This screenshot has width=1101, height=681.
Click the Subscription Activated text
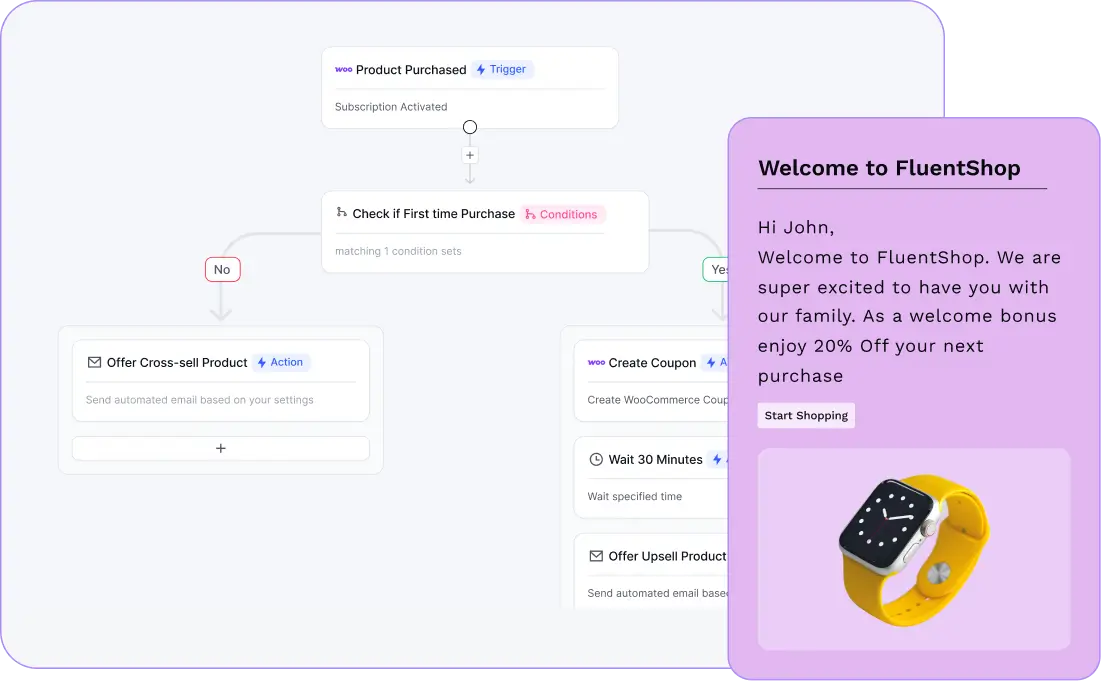(x=391, y=107)
